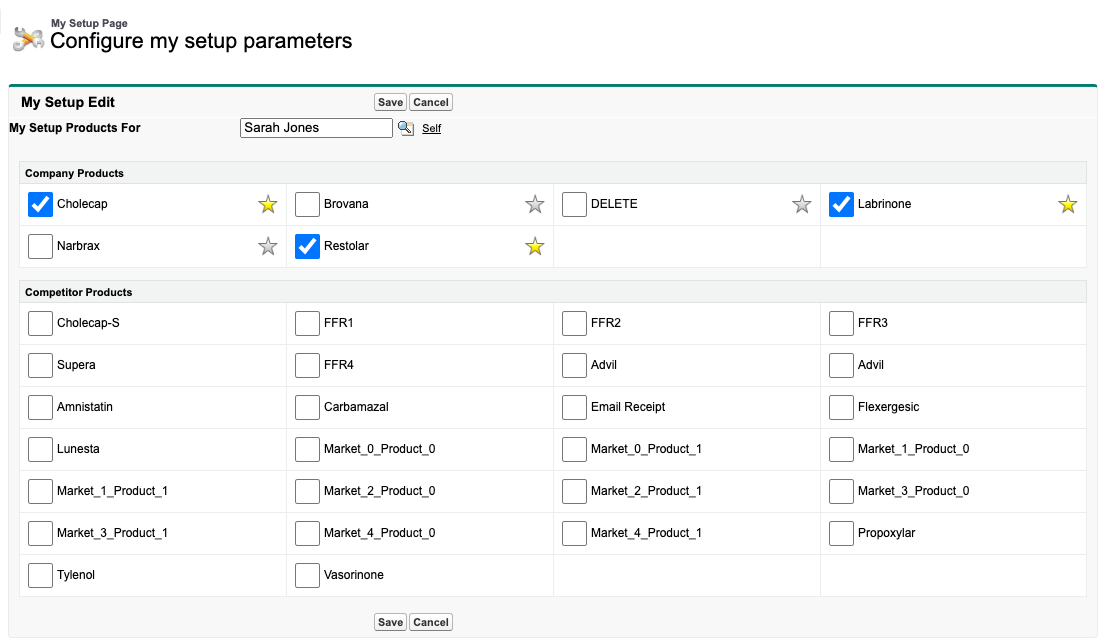This screenshot has width=1101, height=641.
Task: Check the Tylenol competitor product box
Action: coord(40,575)
